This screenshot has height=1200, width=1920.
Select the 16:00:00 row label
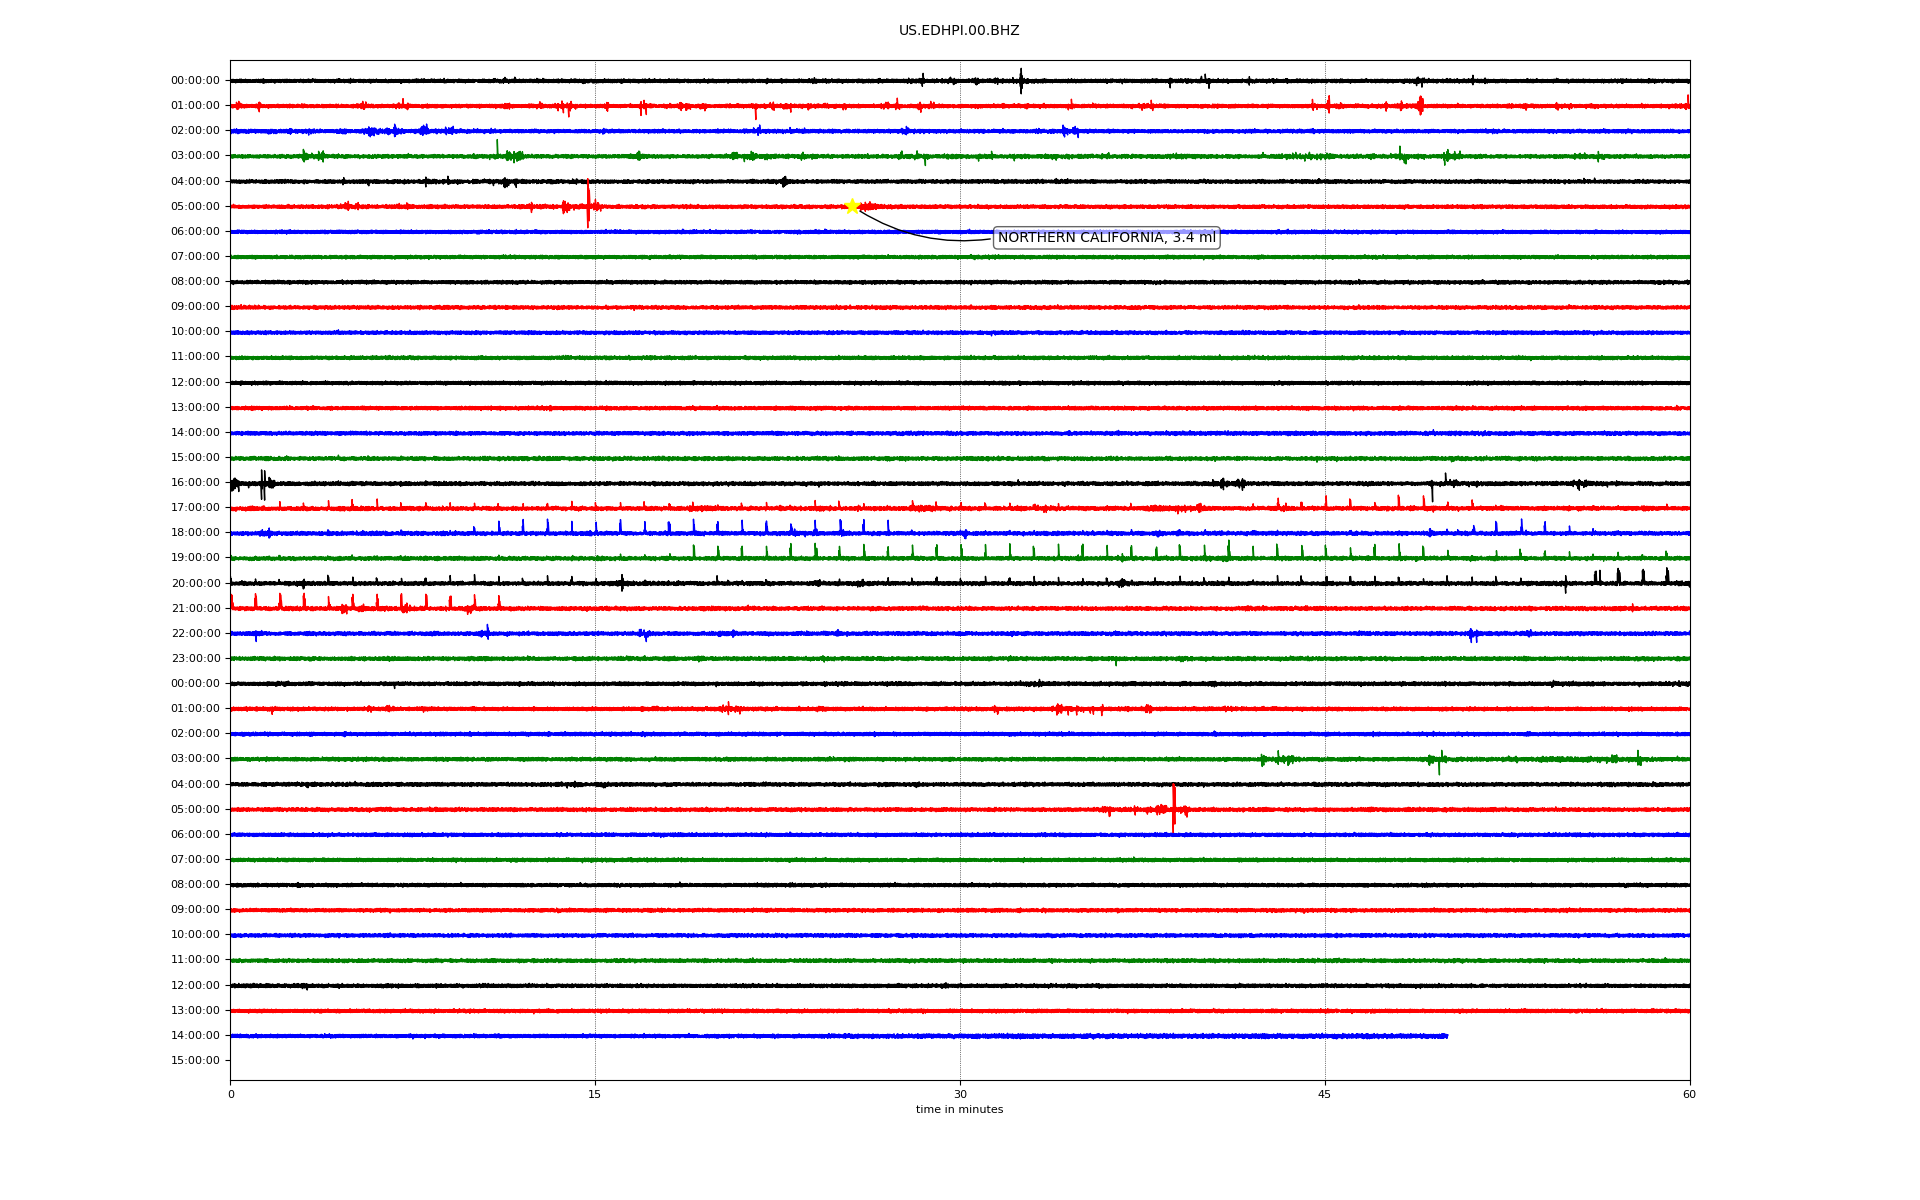coord(195,483)
